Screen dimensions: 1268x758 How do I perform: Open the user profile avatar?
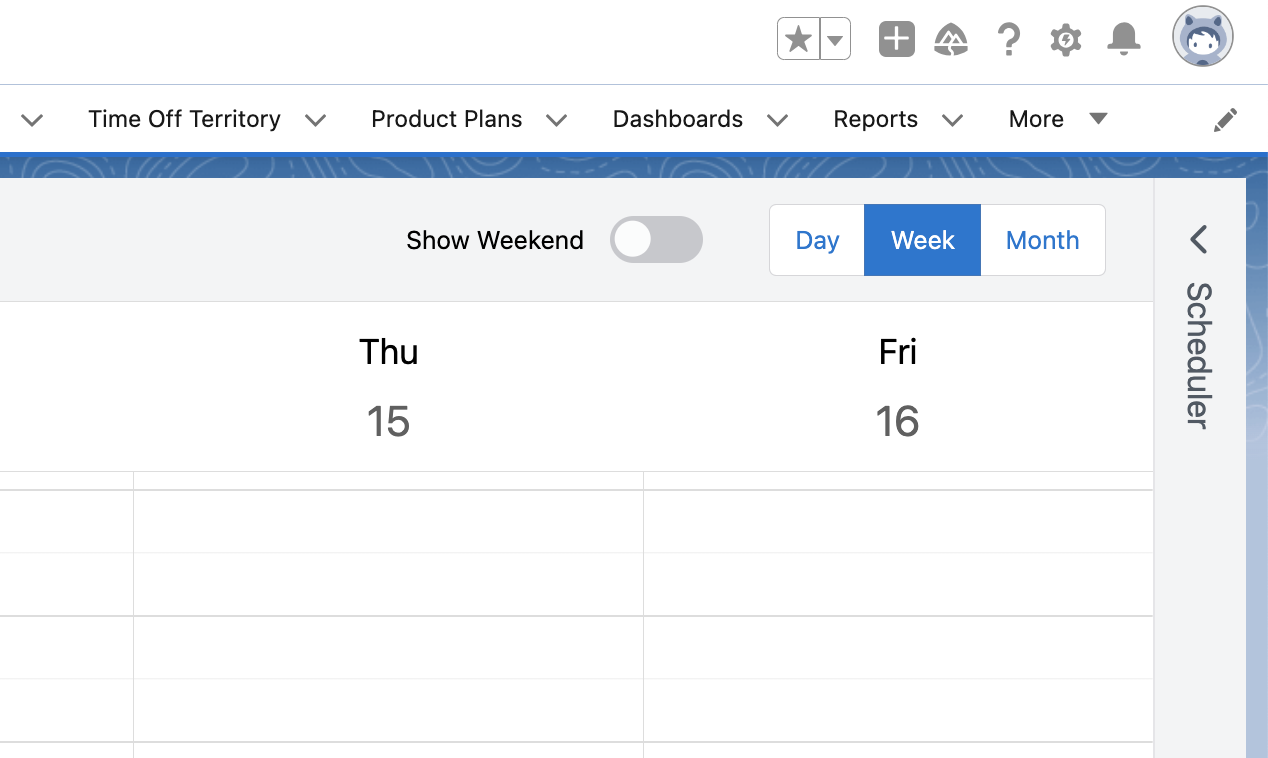[1202, 37]
